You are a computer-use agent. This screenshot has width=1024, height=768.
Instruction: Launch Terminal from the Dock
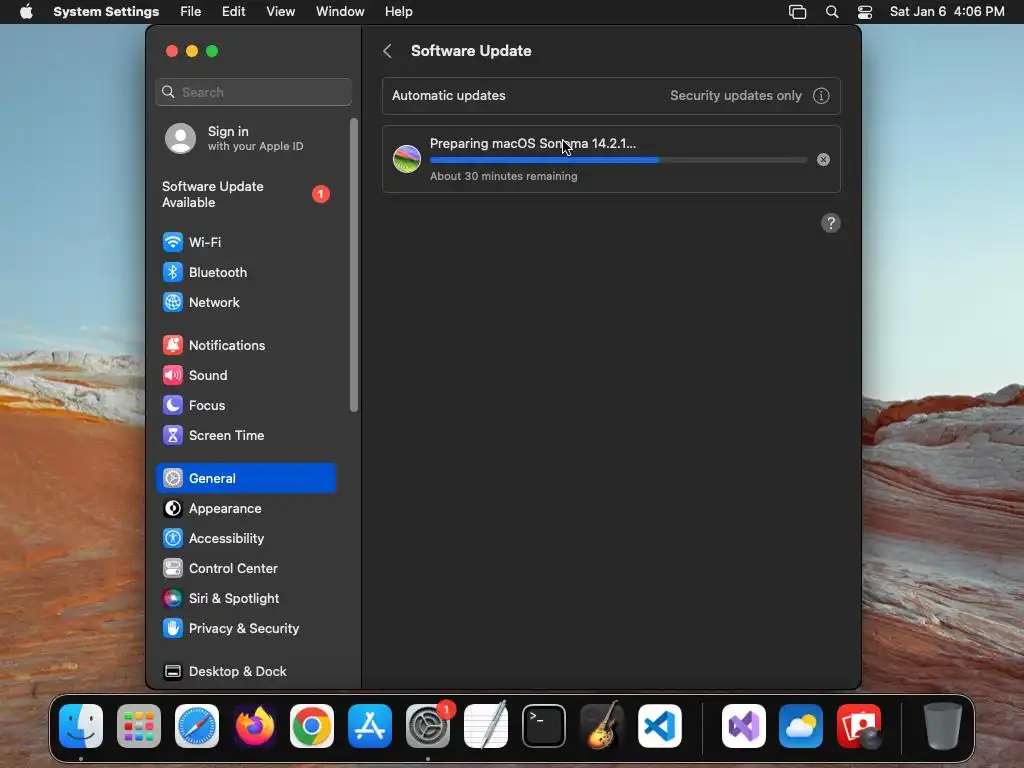click(x=543, y=726)
